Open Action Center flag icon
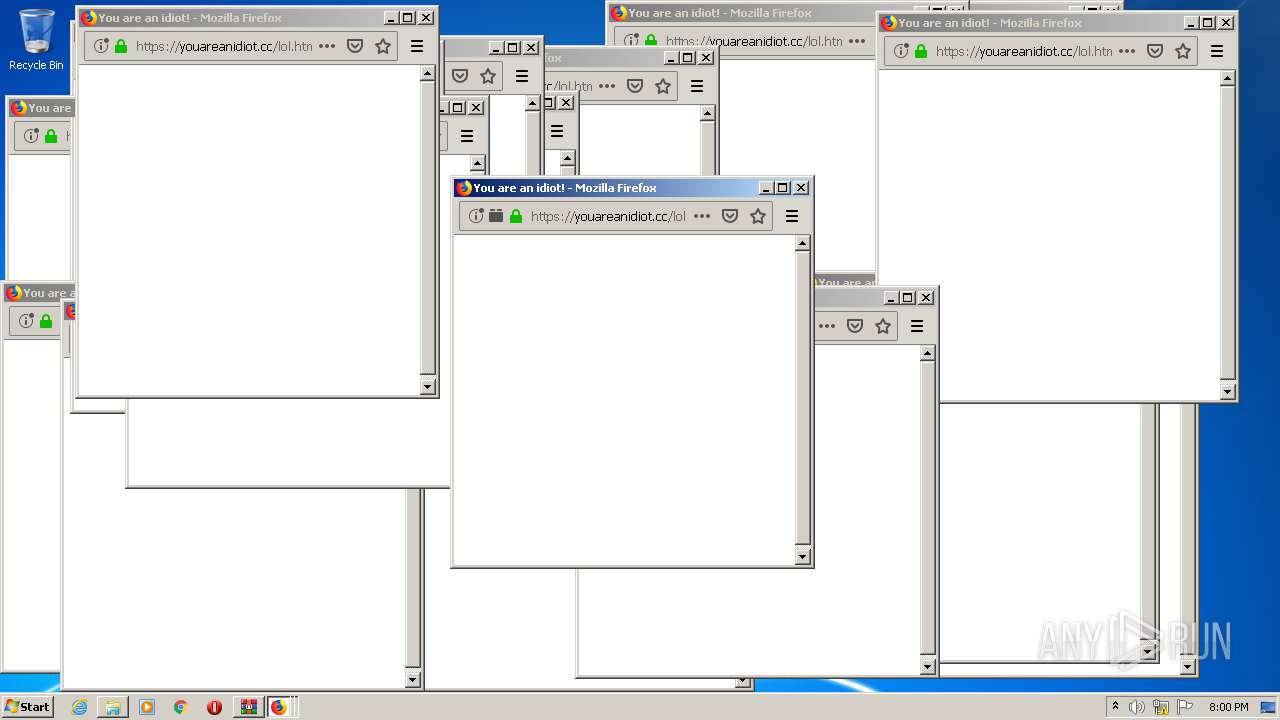Viewport: 1280px width, 720px height. point(1185,707)
